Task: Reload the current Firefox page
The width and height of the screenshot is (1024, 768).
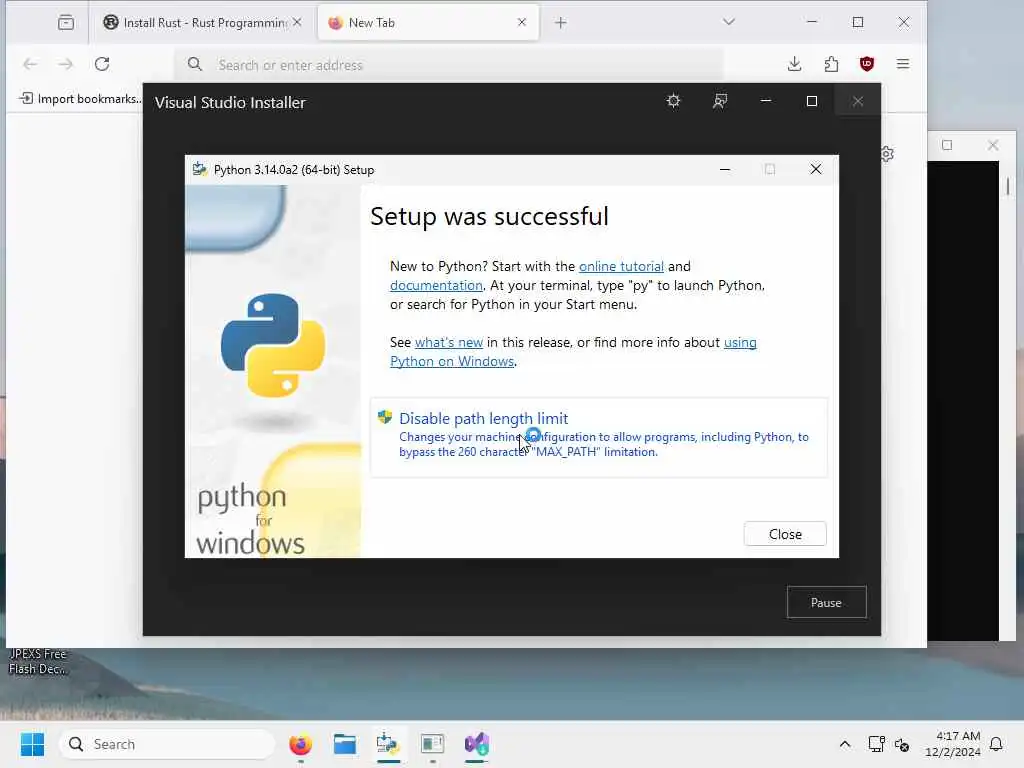Action: click(x=102, y=64)
